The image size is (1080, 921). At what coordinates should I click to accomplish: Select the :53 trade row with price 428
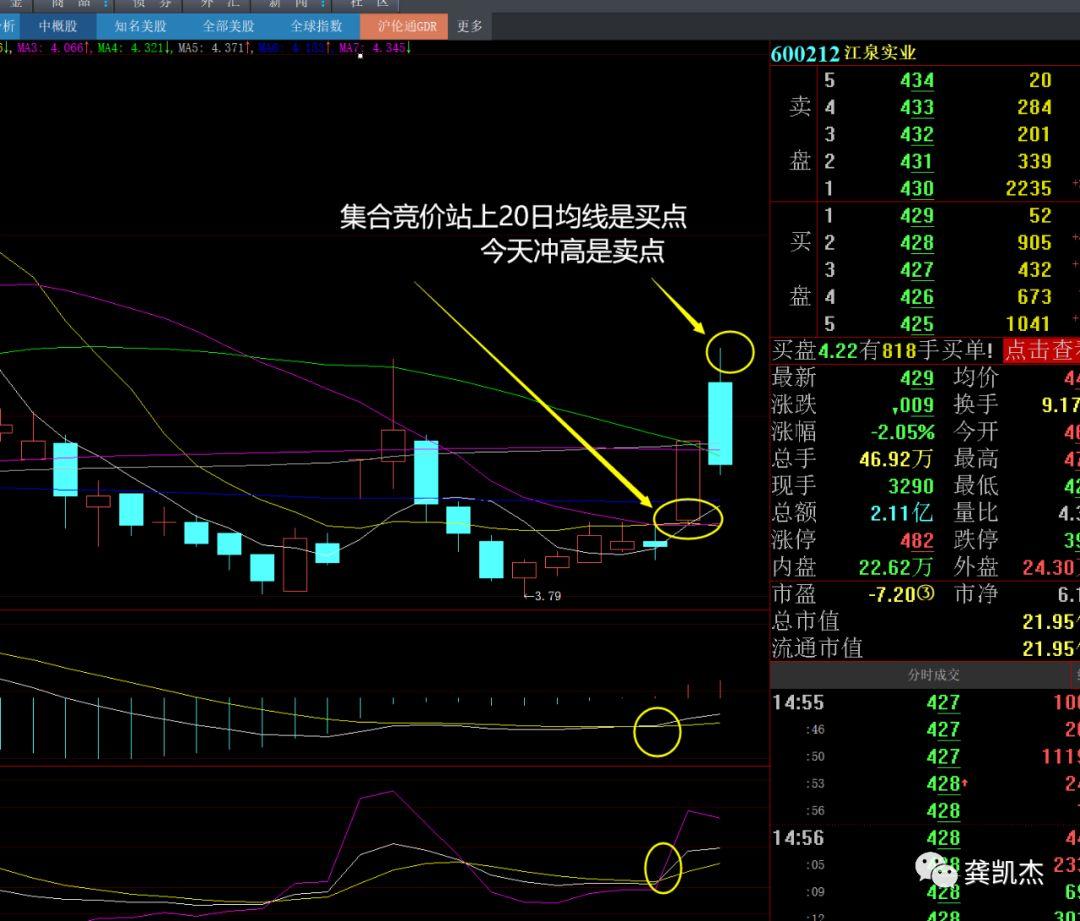925,784
